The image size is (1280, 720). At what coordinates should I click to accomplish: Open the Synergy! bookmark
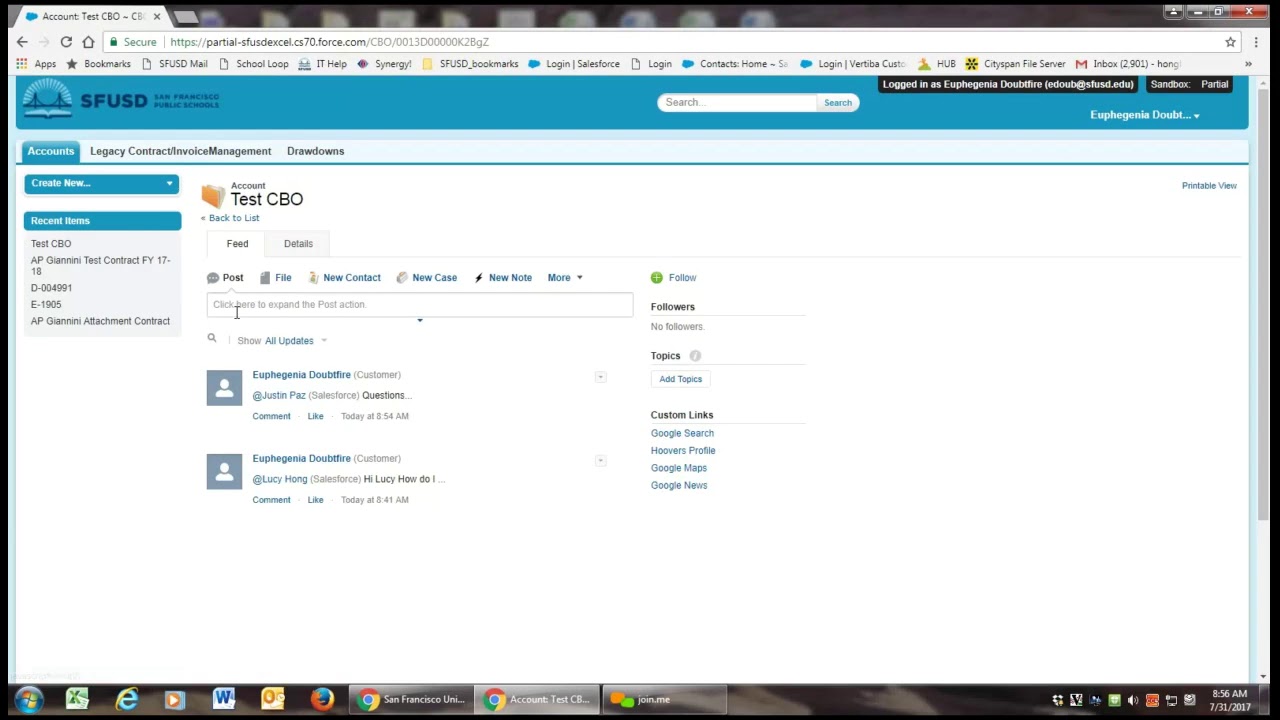click(384, 64)
